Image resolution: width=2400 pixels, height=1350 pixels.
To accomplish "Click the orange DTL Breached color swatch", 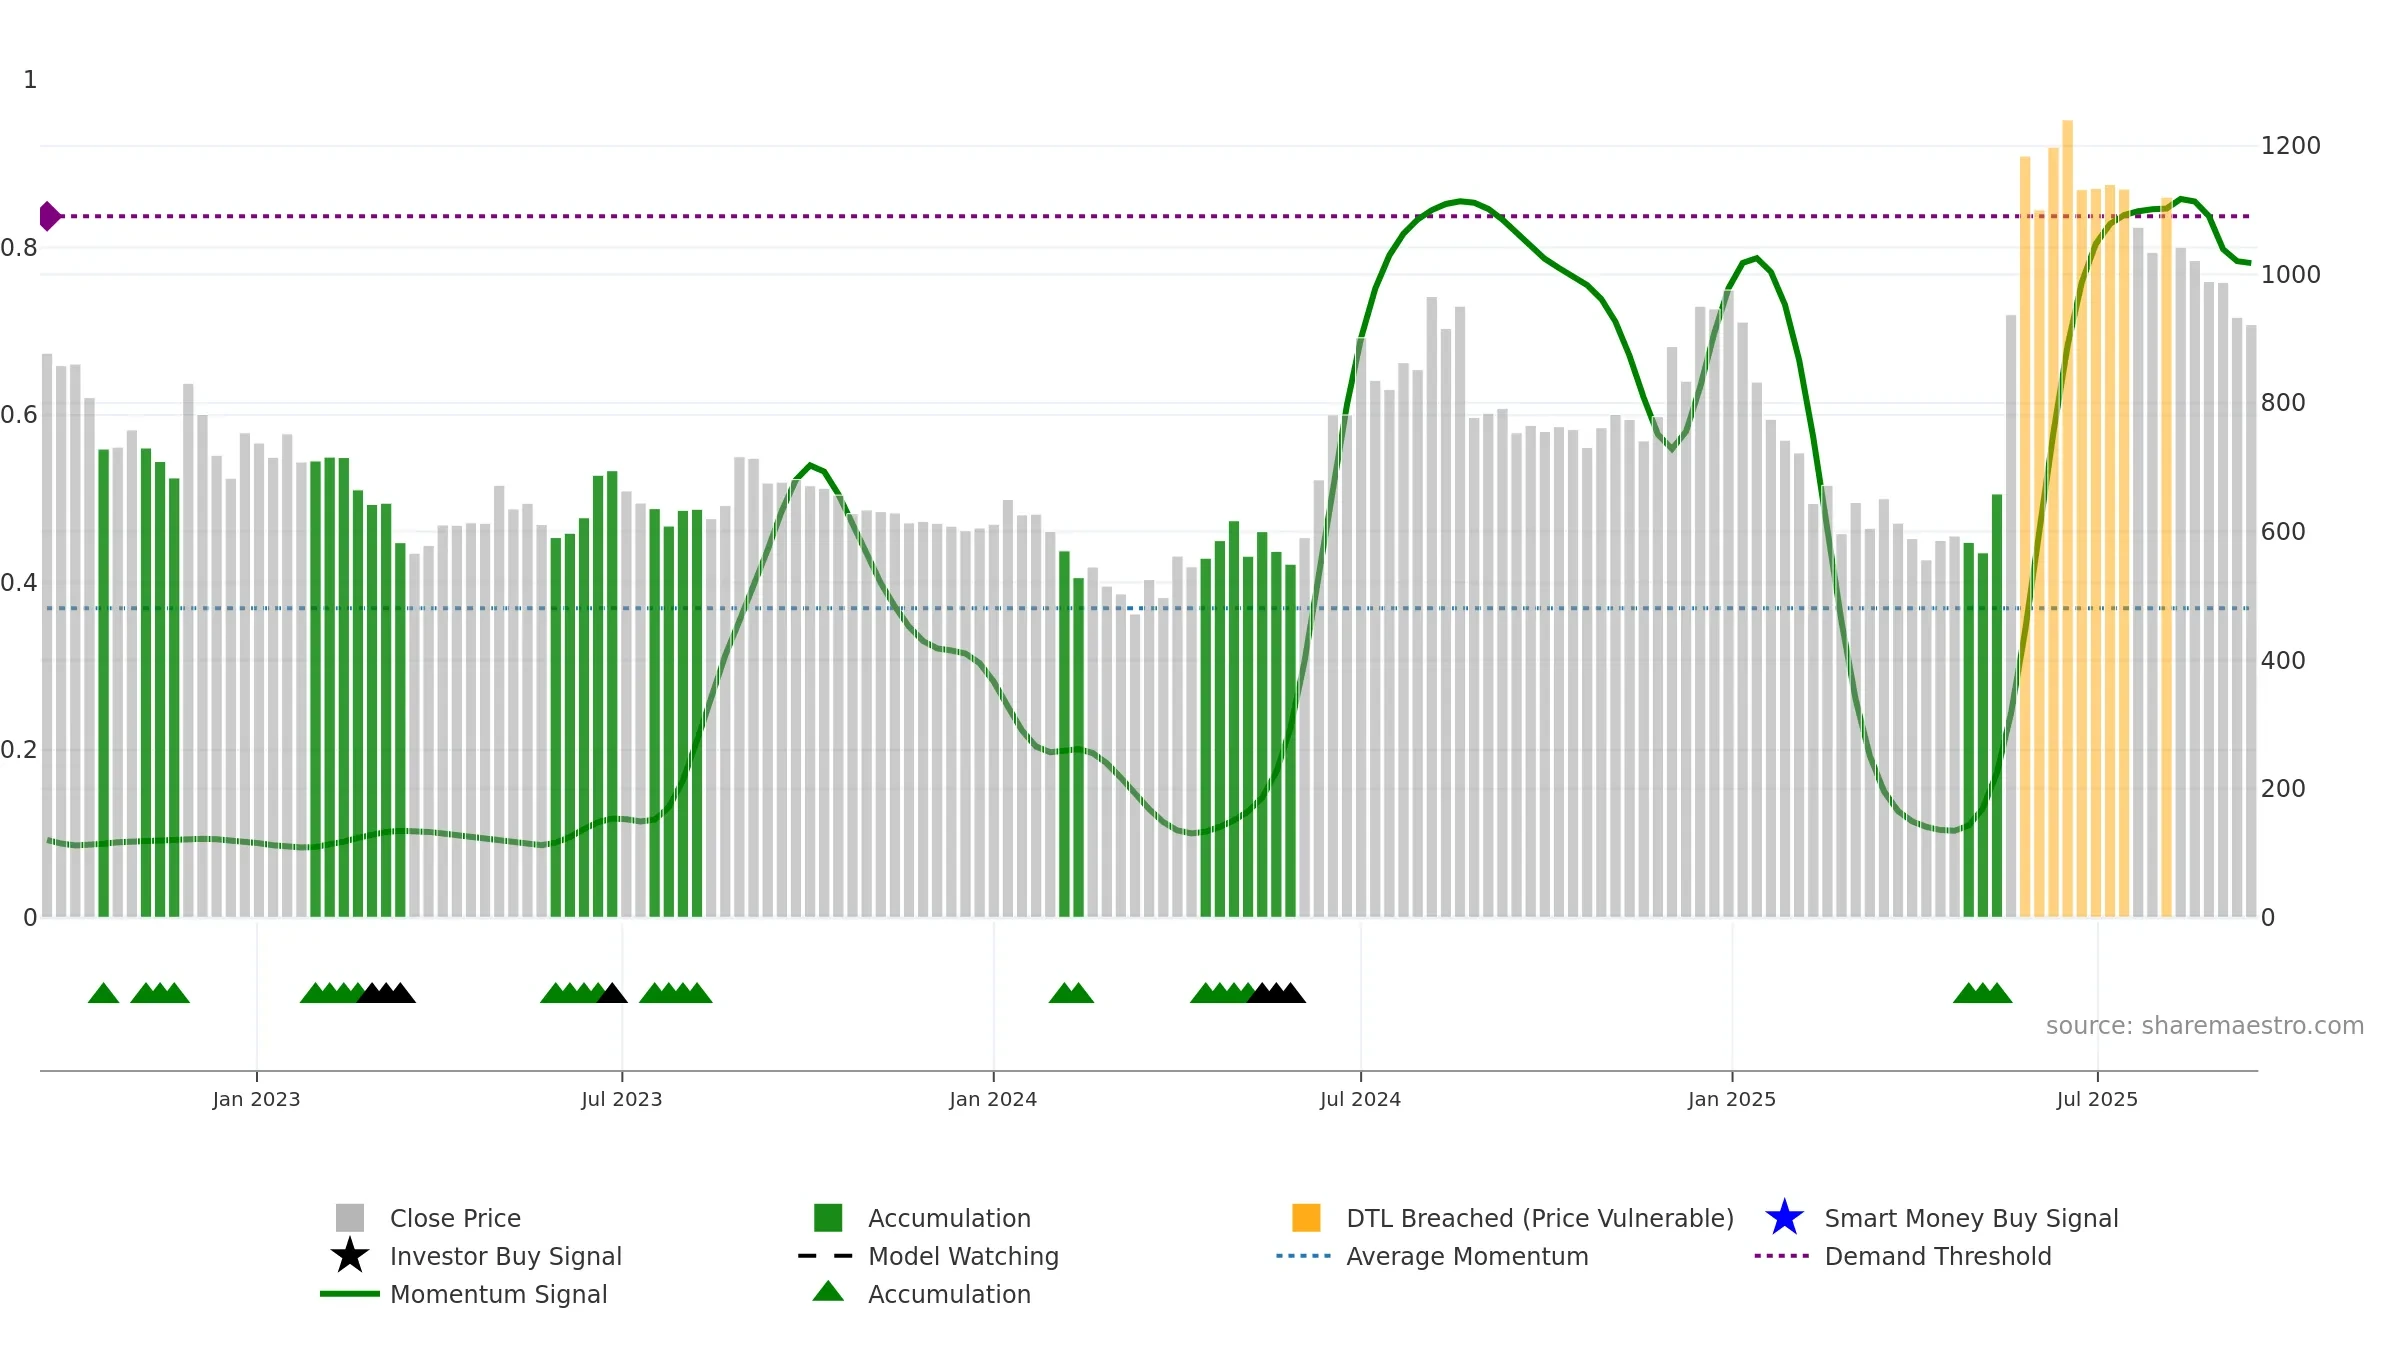I will click(x=1306, y=1218).
